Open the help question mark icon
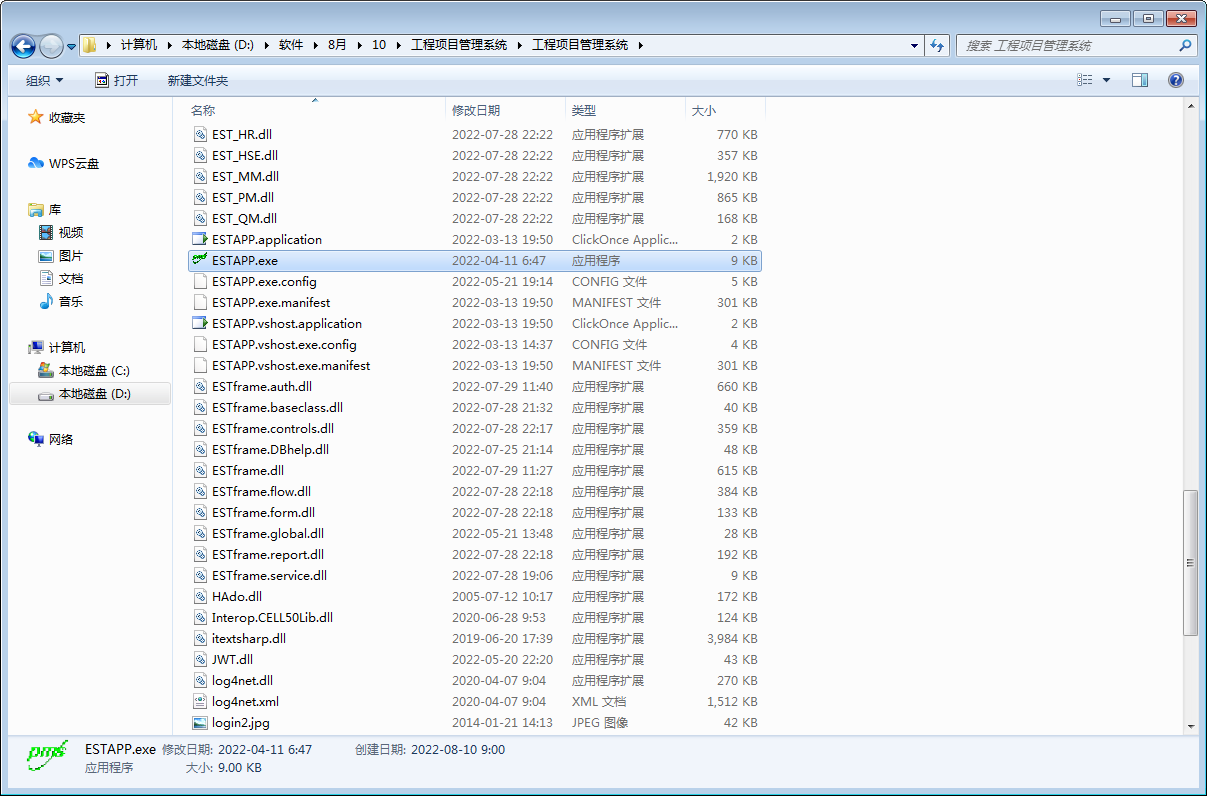Image resolution: width=1207 pixels, height=796 pixels. [1176, 80]
